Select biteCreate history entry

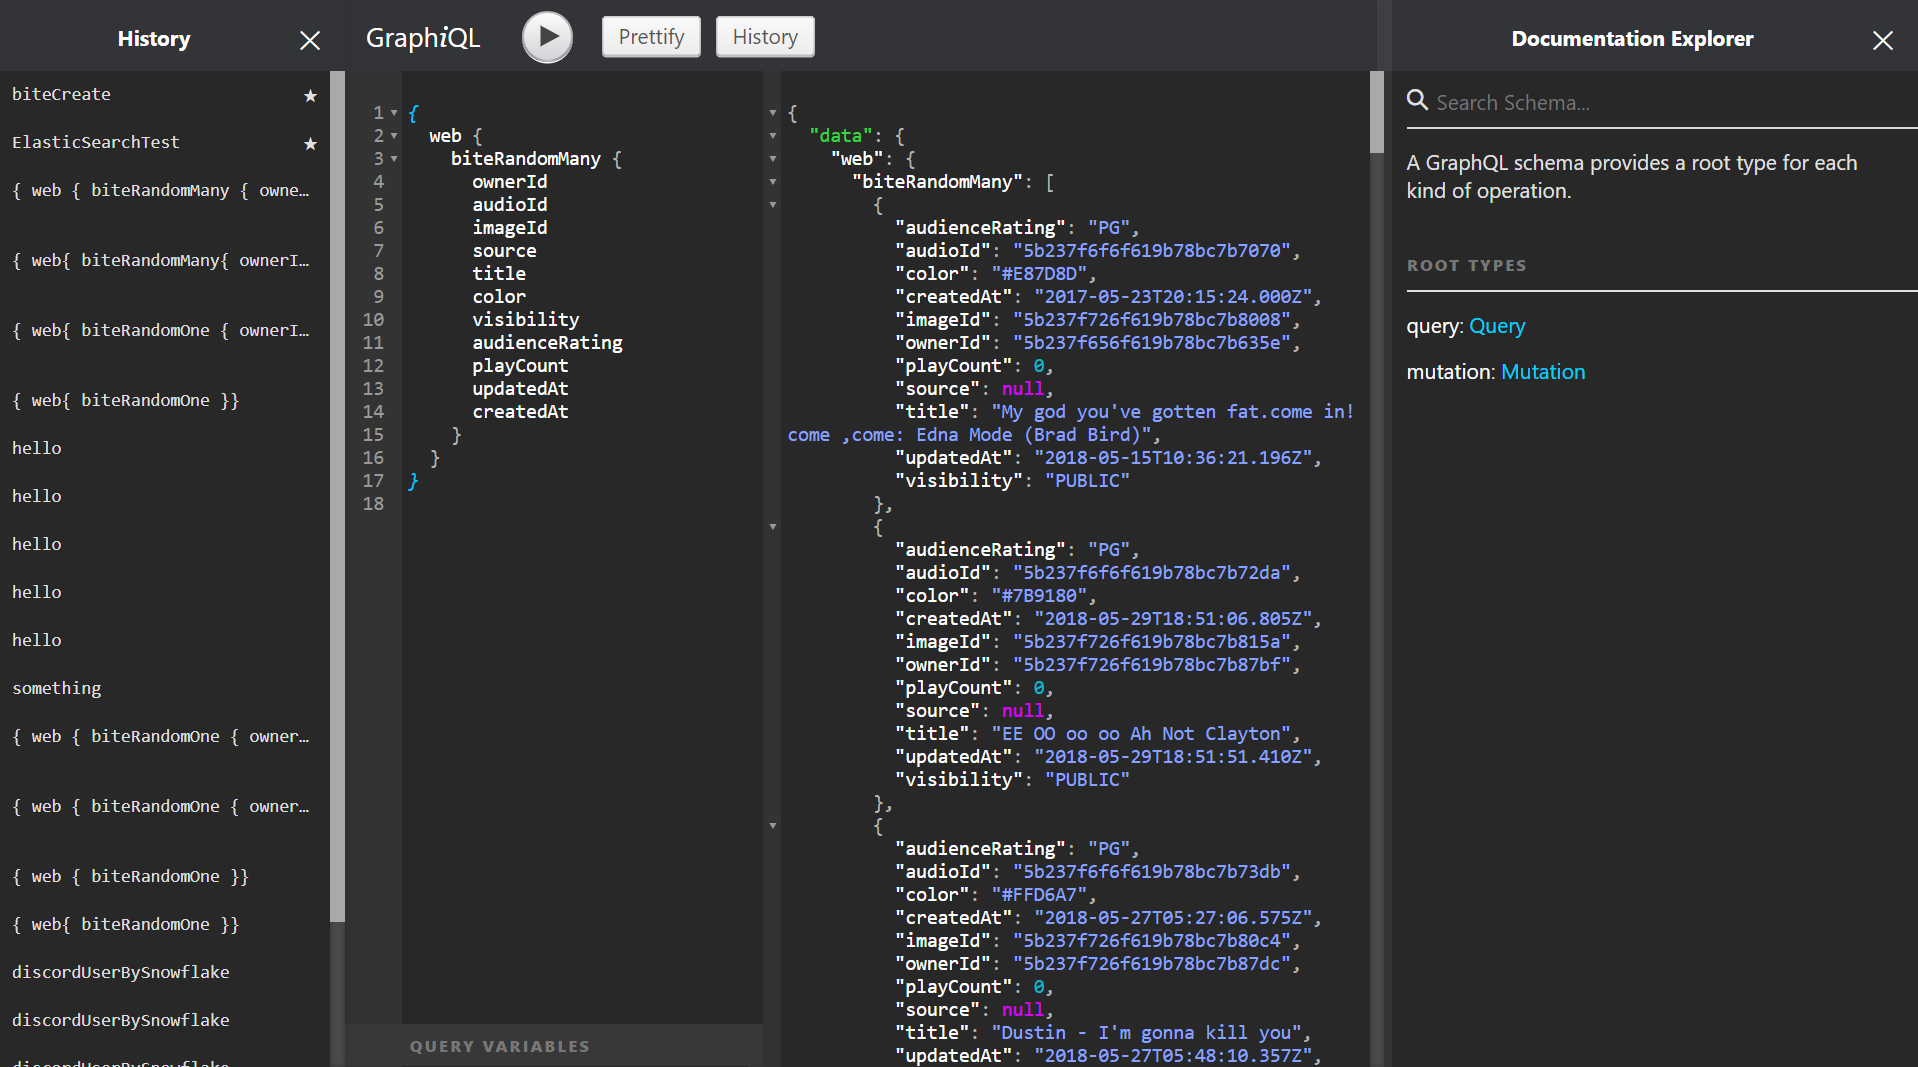coord(62,94)
